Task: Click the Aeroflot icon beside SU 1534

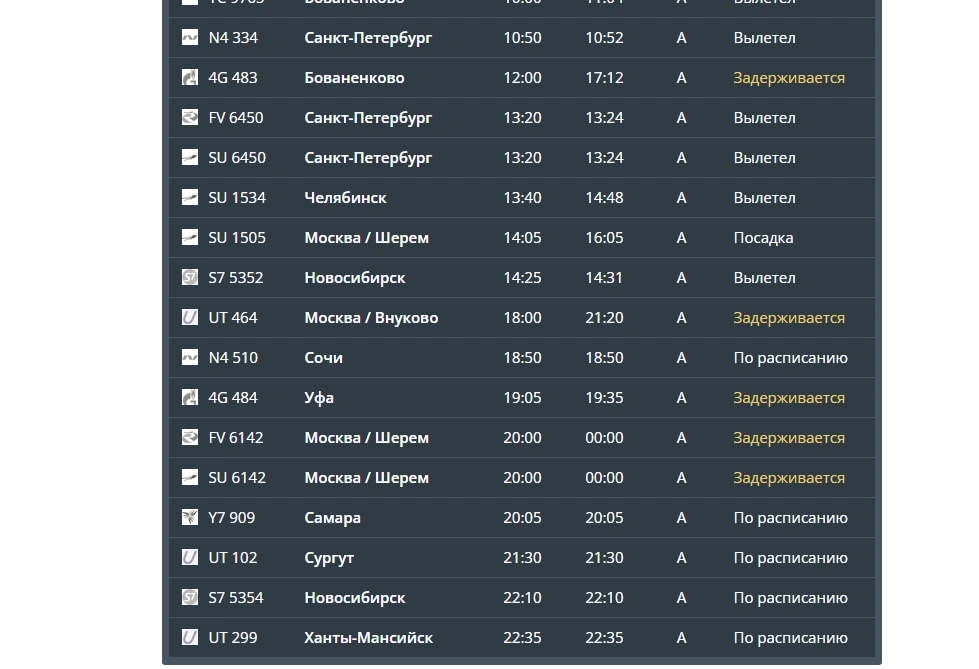Action: point(190,197)
